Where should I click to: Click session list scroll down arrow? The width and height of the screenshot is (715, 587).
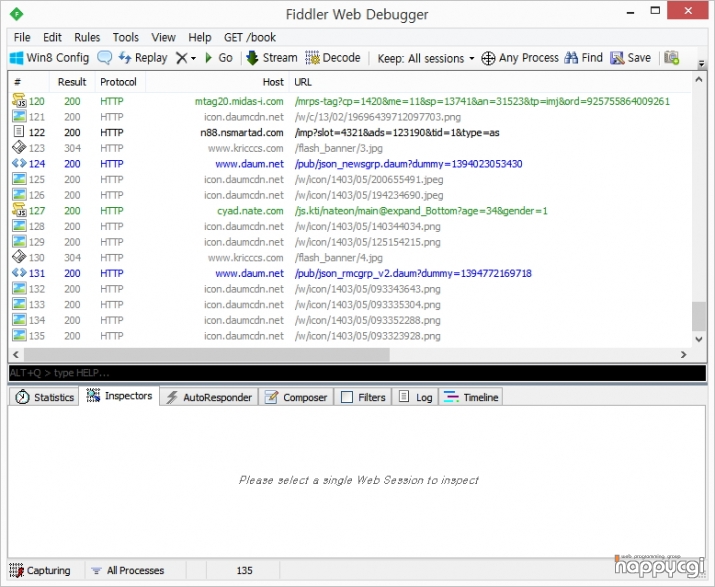coord(699,339)
